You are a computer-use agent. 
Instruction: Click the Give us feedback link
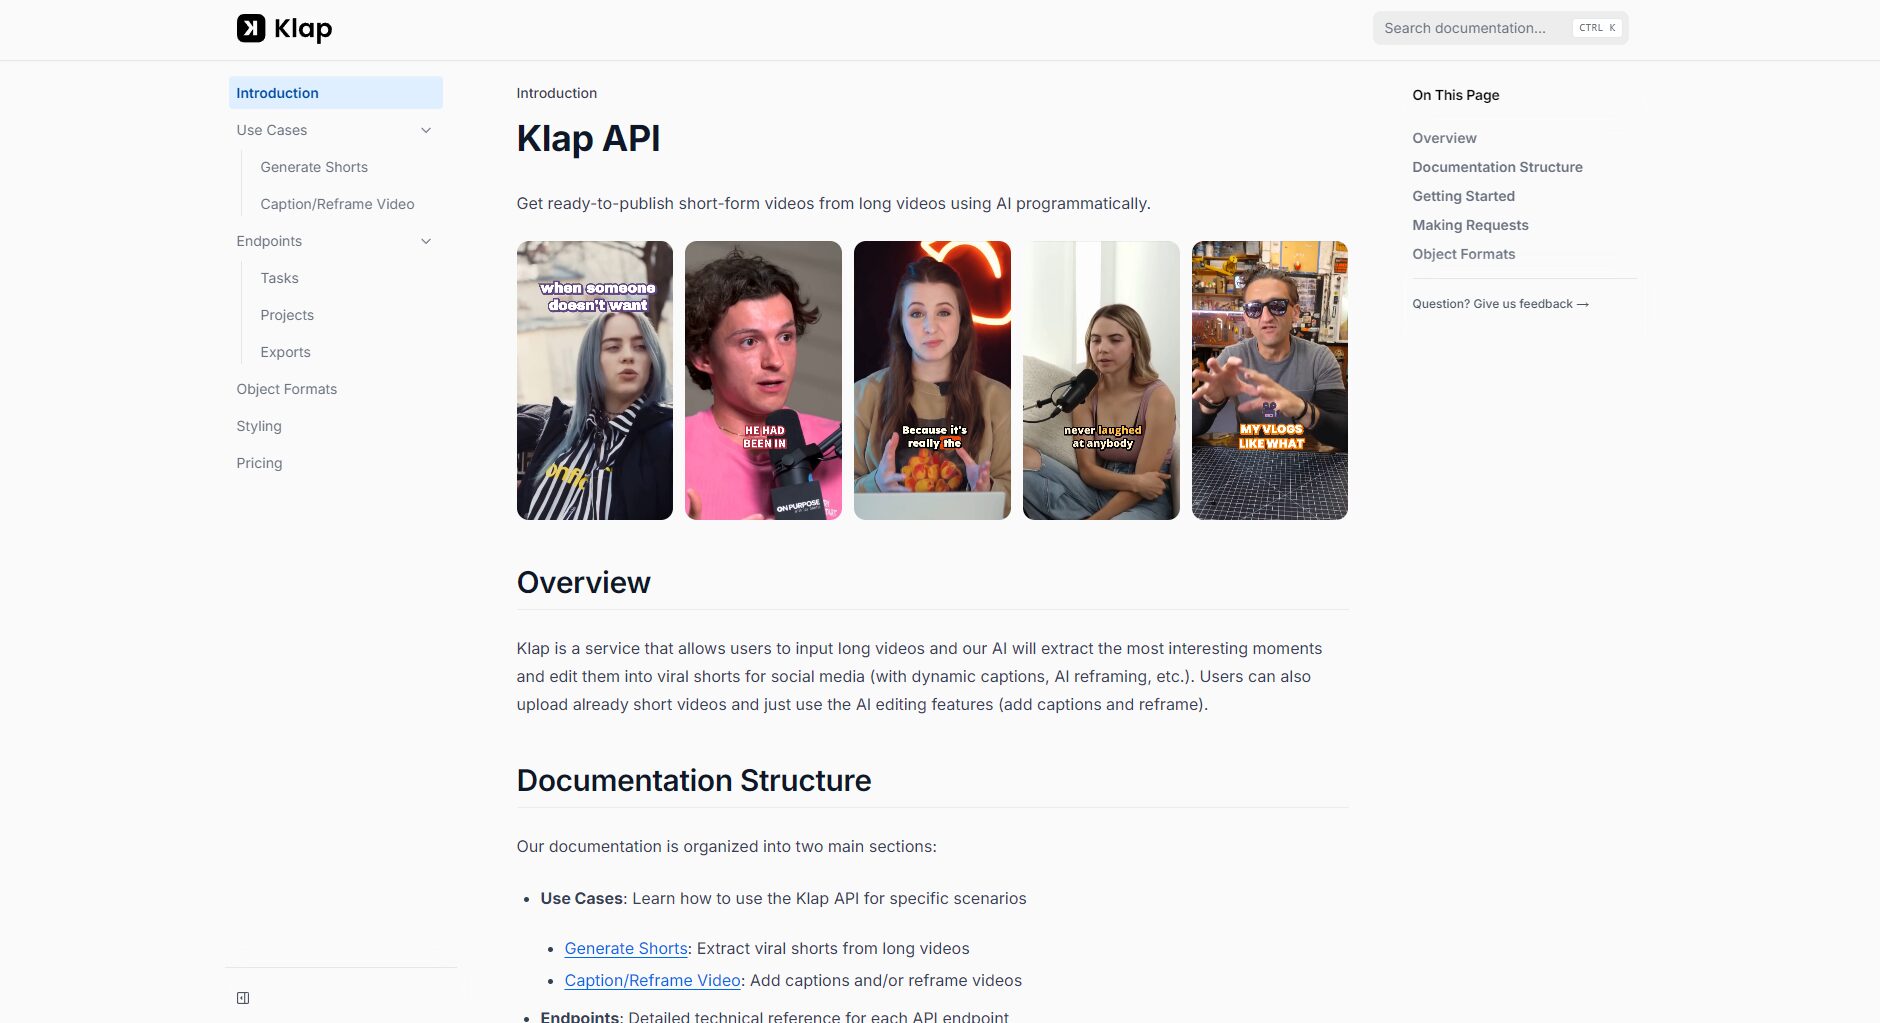(x=1500, y=304)
